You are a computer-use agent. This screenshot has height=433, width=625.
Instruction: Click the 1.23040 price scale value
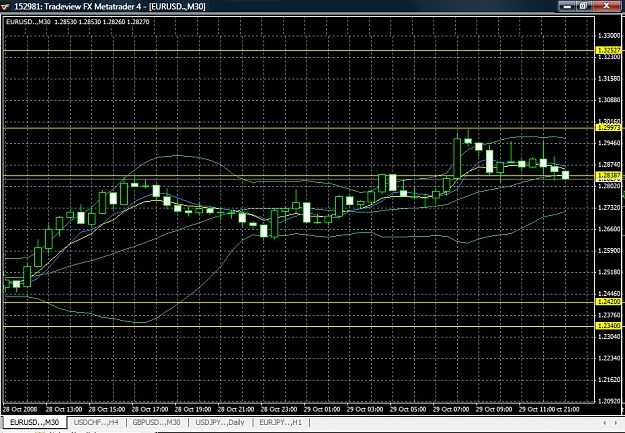(609, 337)
